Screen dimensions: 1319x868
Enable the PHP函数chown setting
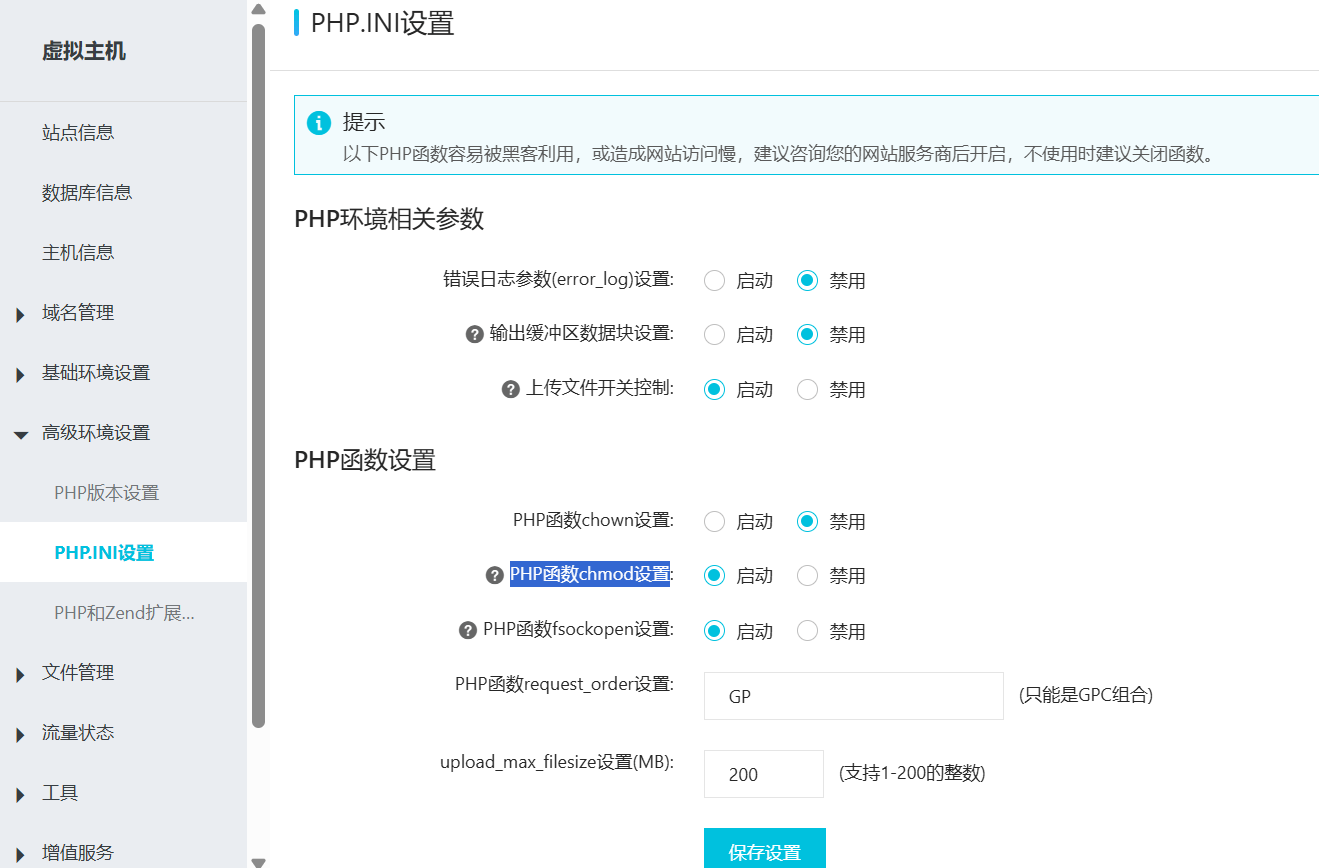[x=714, y=521]
